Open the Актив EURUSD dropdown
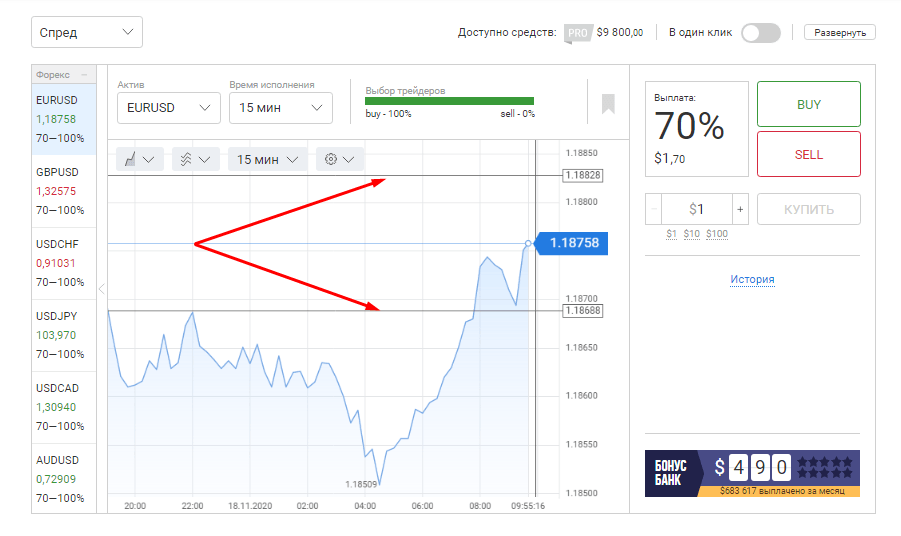901x536 pixels. 168,107
